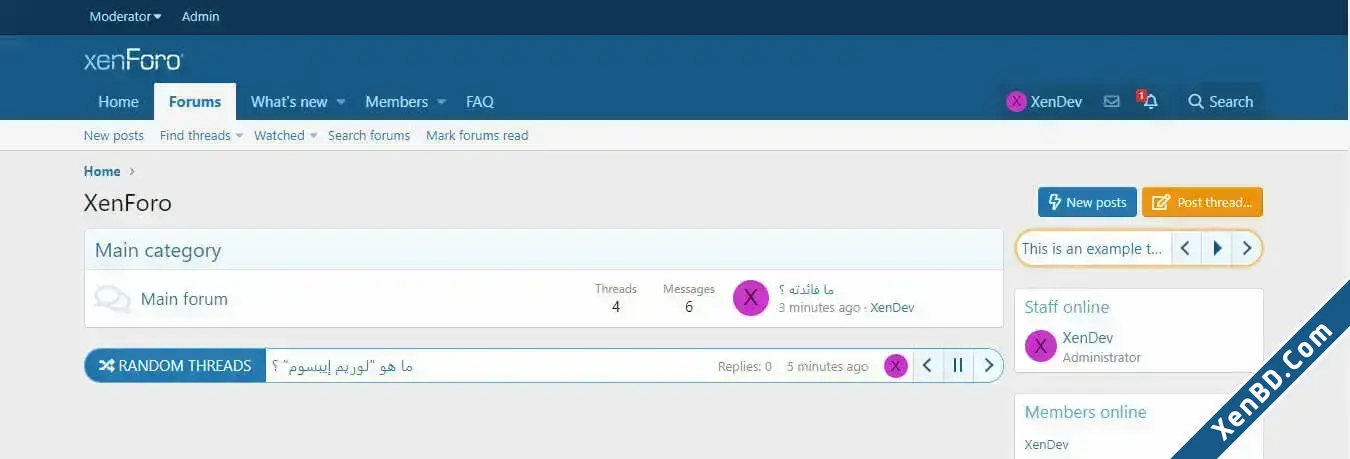The height and width of the screenshot is (459, 1350).
Task: Open the FAQ navigation tab
Action: [480, 102]
